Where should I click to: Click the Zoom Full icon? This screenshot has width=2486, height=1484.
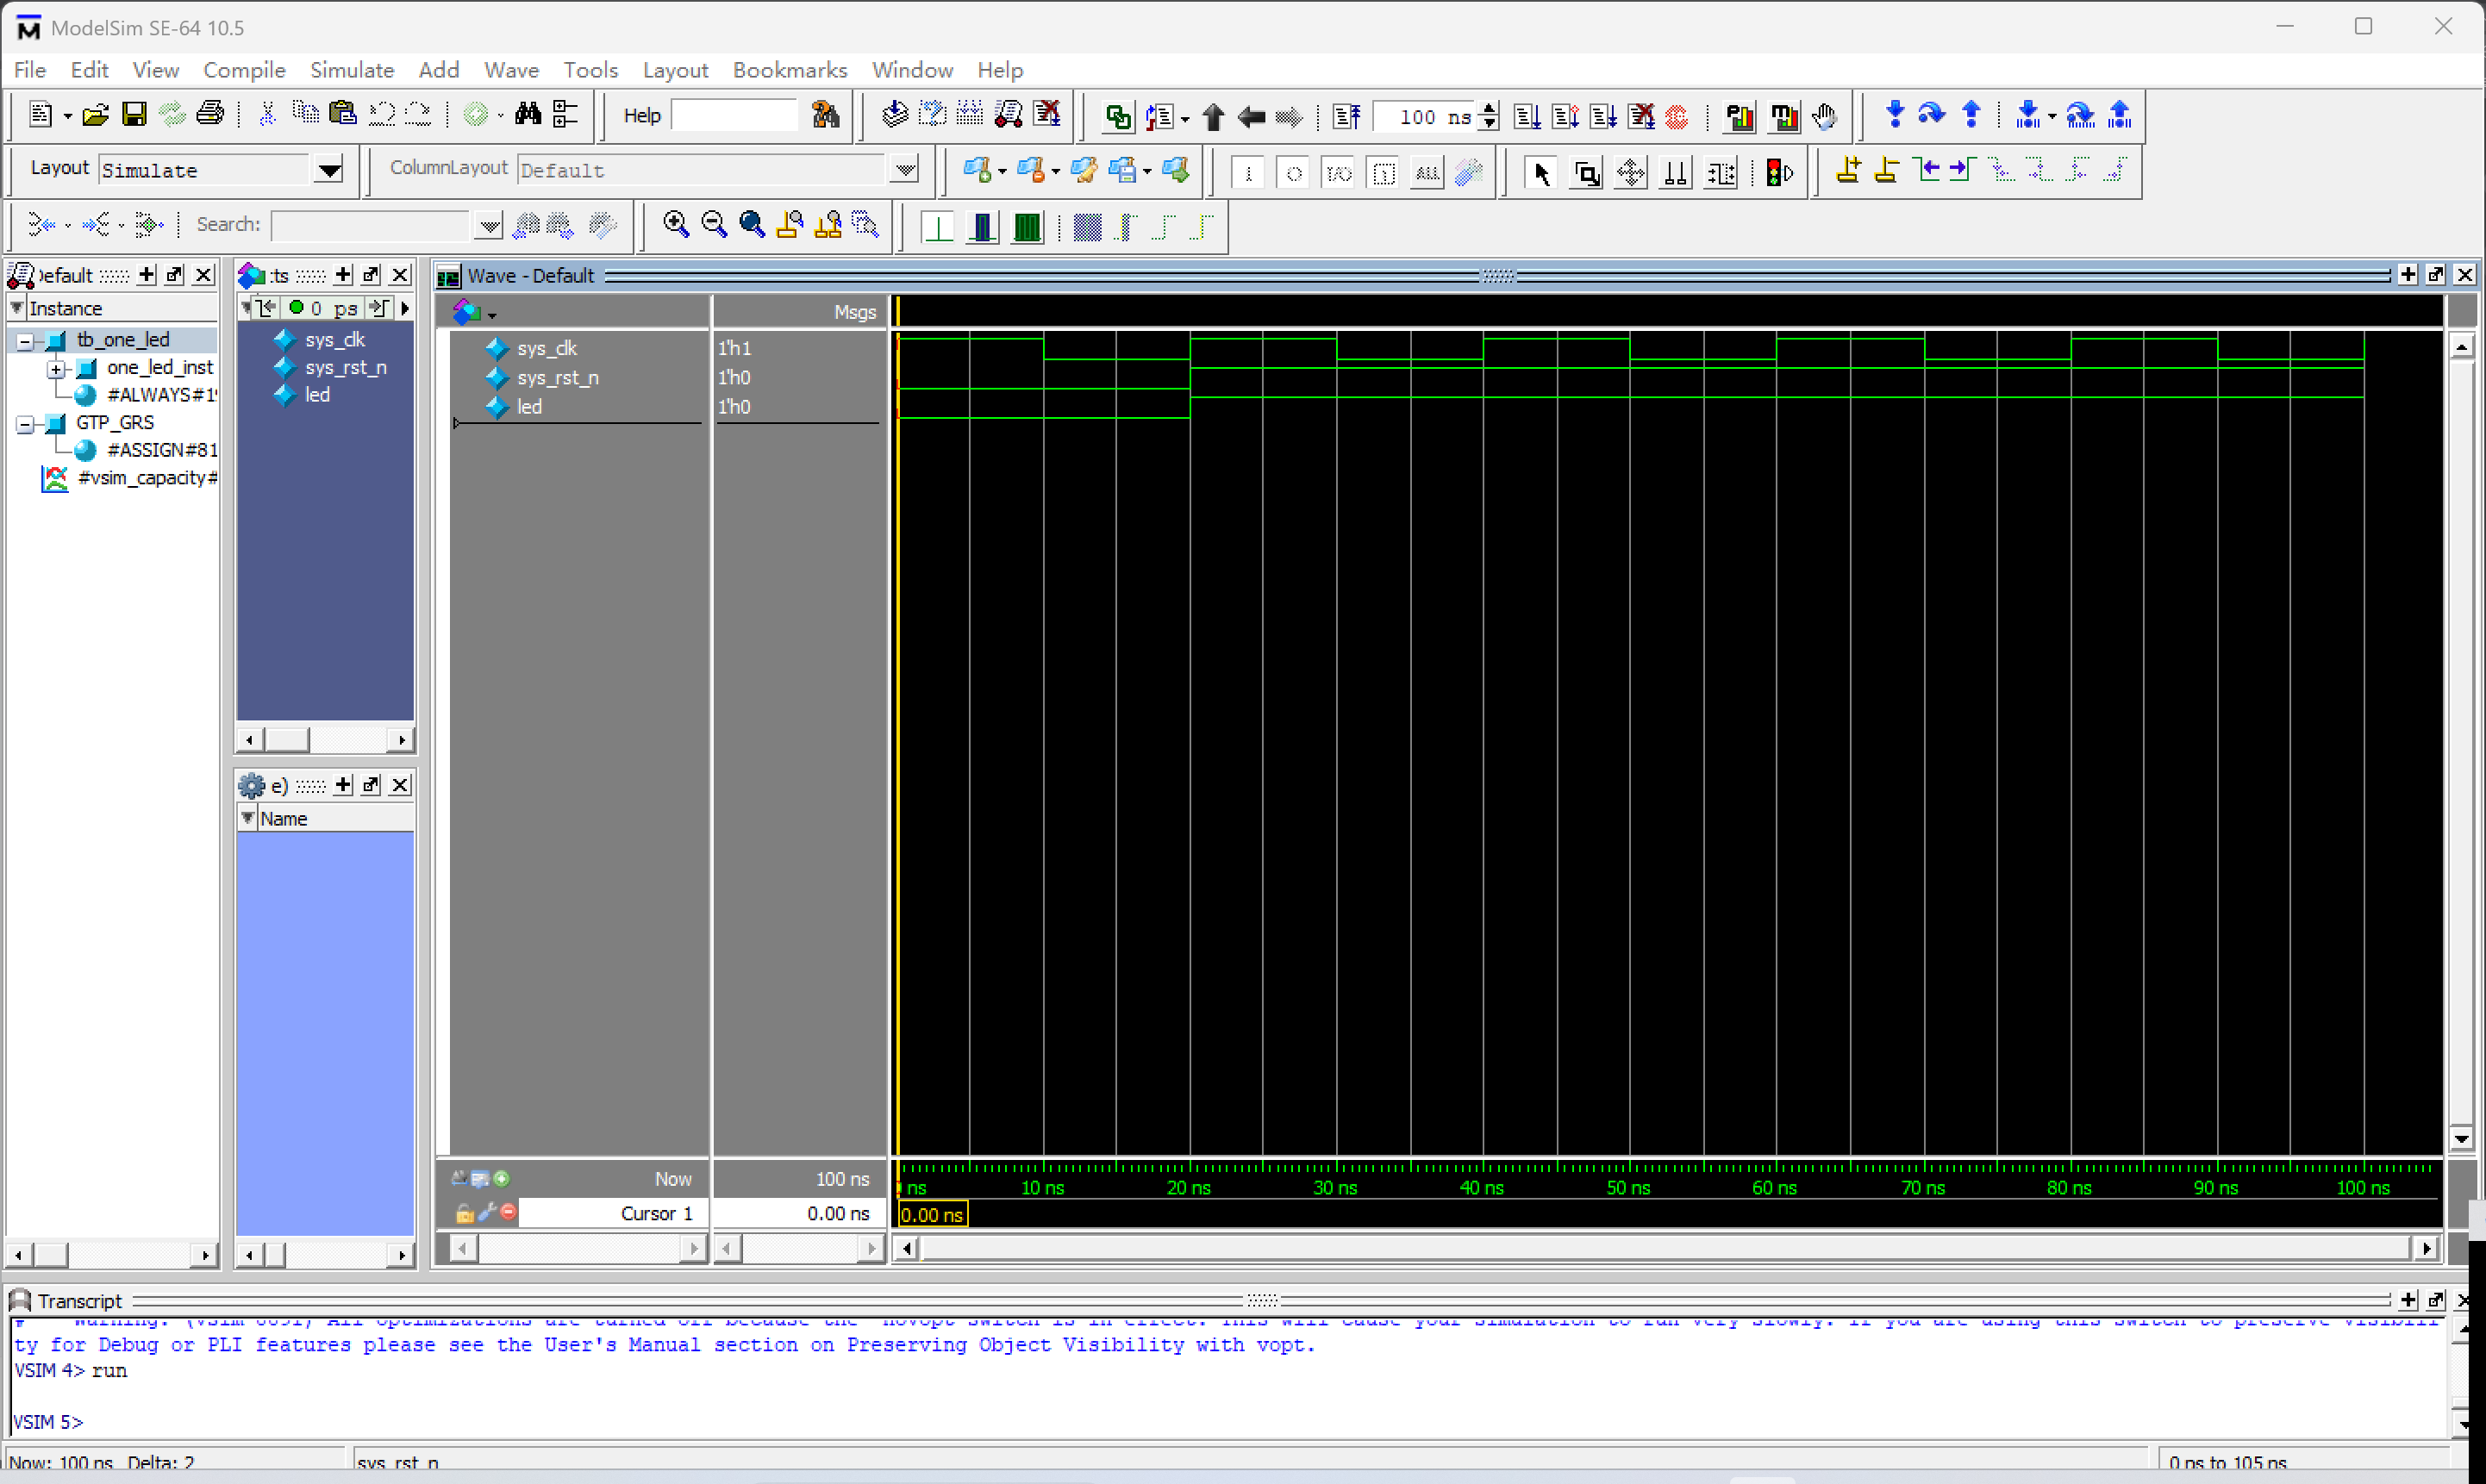[x=752, y=225]
